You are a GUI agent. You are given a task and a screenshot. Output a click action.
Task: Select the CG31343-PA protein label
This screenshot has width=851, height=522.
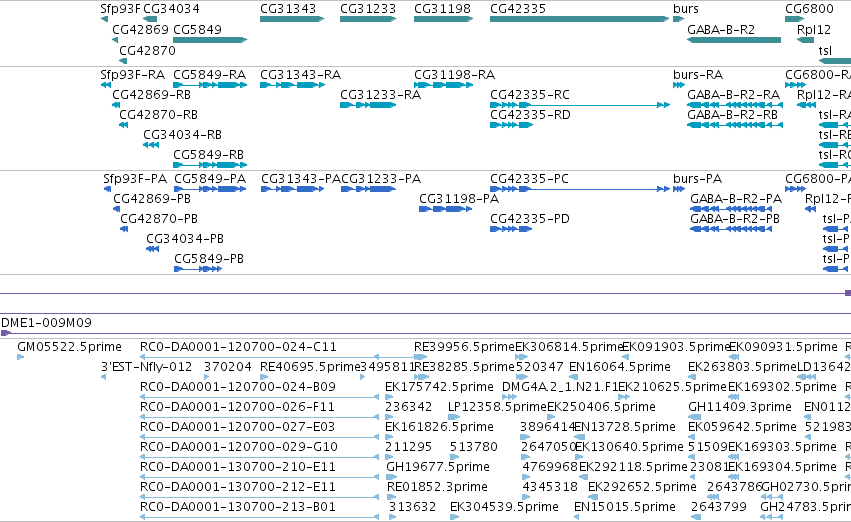300,179
